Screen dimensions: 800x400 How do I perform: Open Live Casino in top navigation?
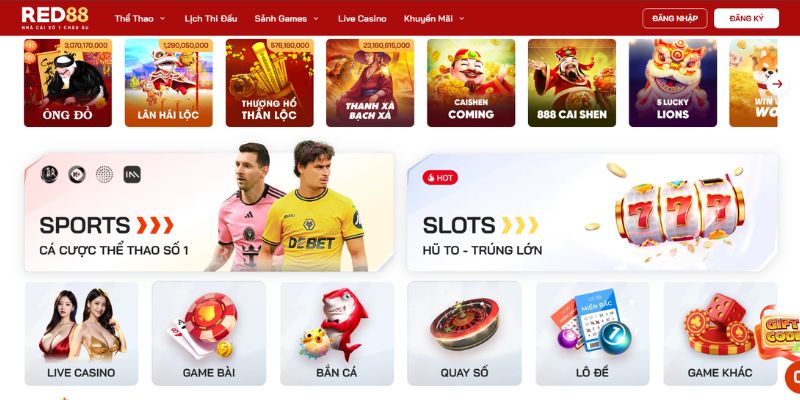(x=362, y=18)
